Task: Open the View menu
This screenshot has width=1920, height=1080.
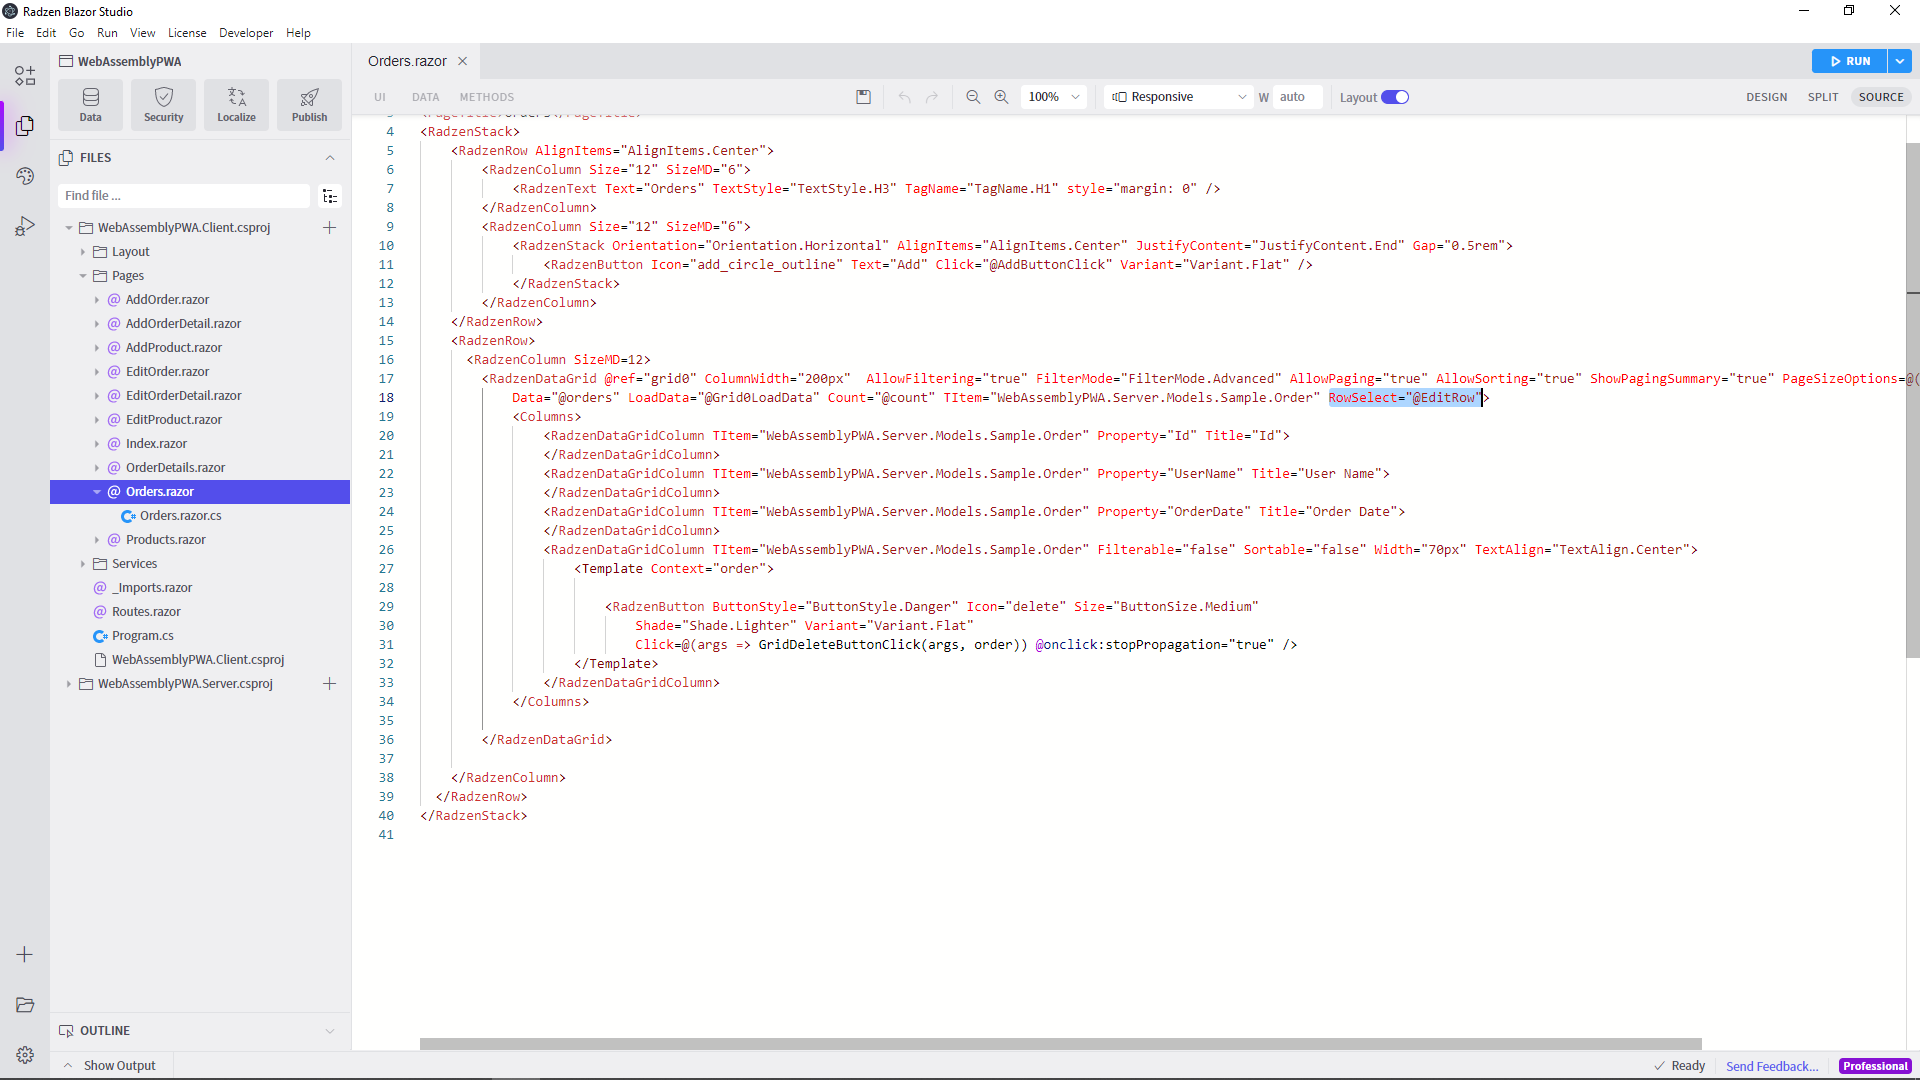Action: coord(143,33)
